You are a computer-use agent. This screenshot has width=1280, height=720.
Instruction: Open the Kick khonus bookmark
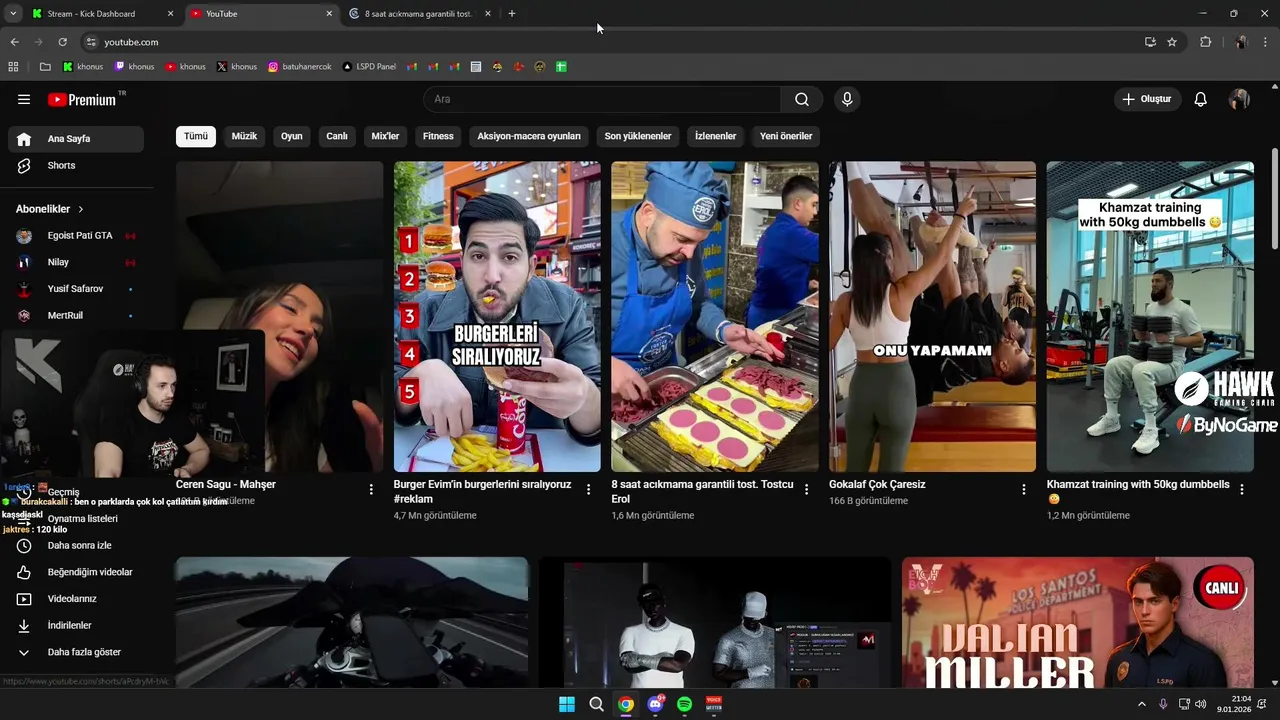click(83, 67)
